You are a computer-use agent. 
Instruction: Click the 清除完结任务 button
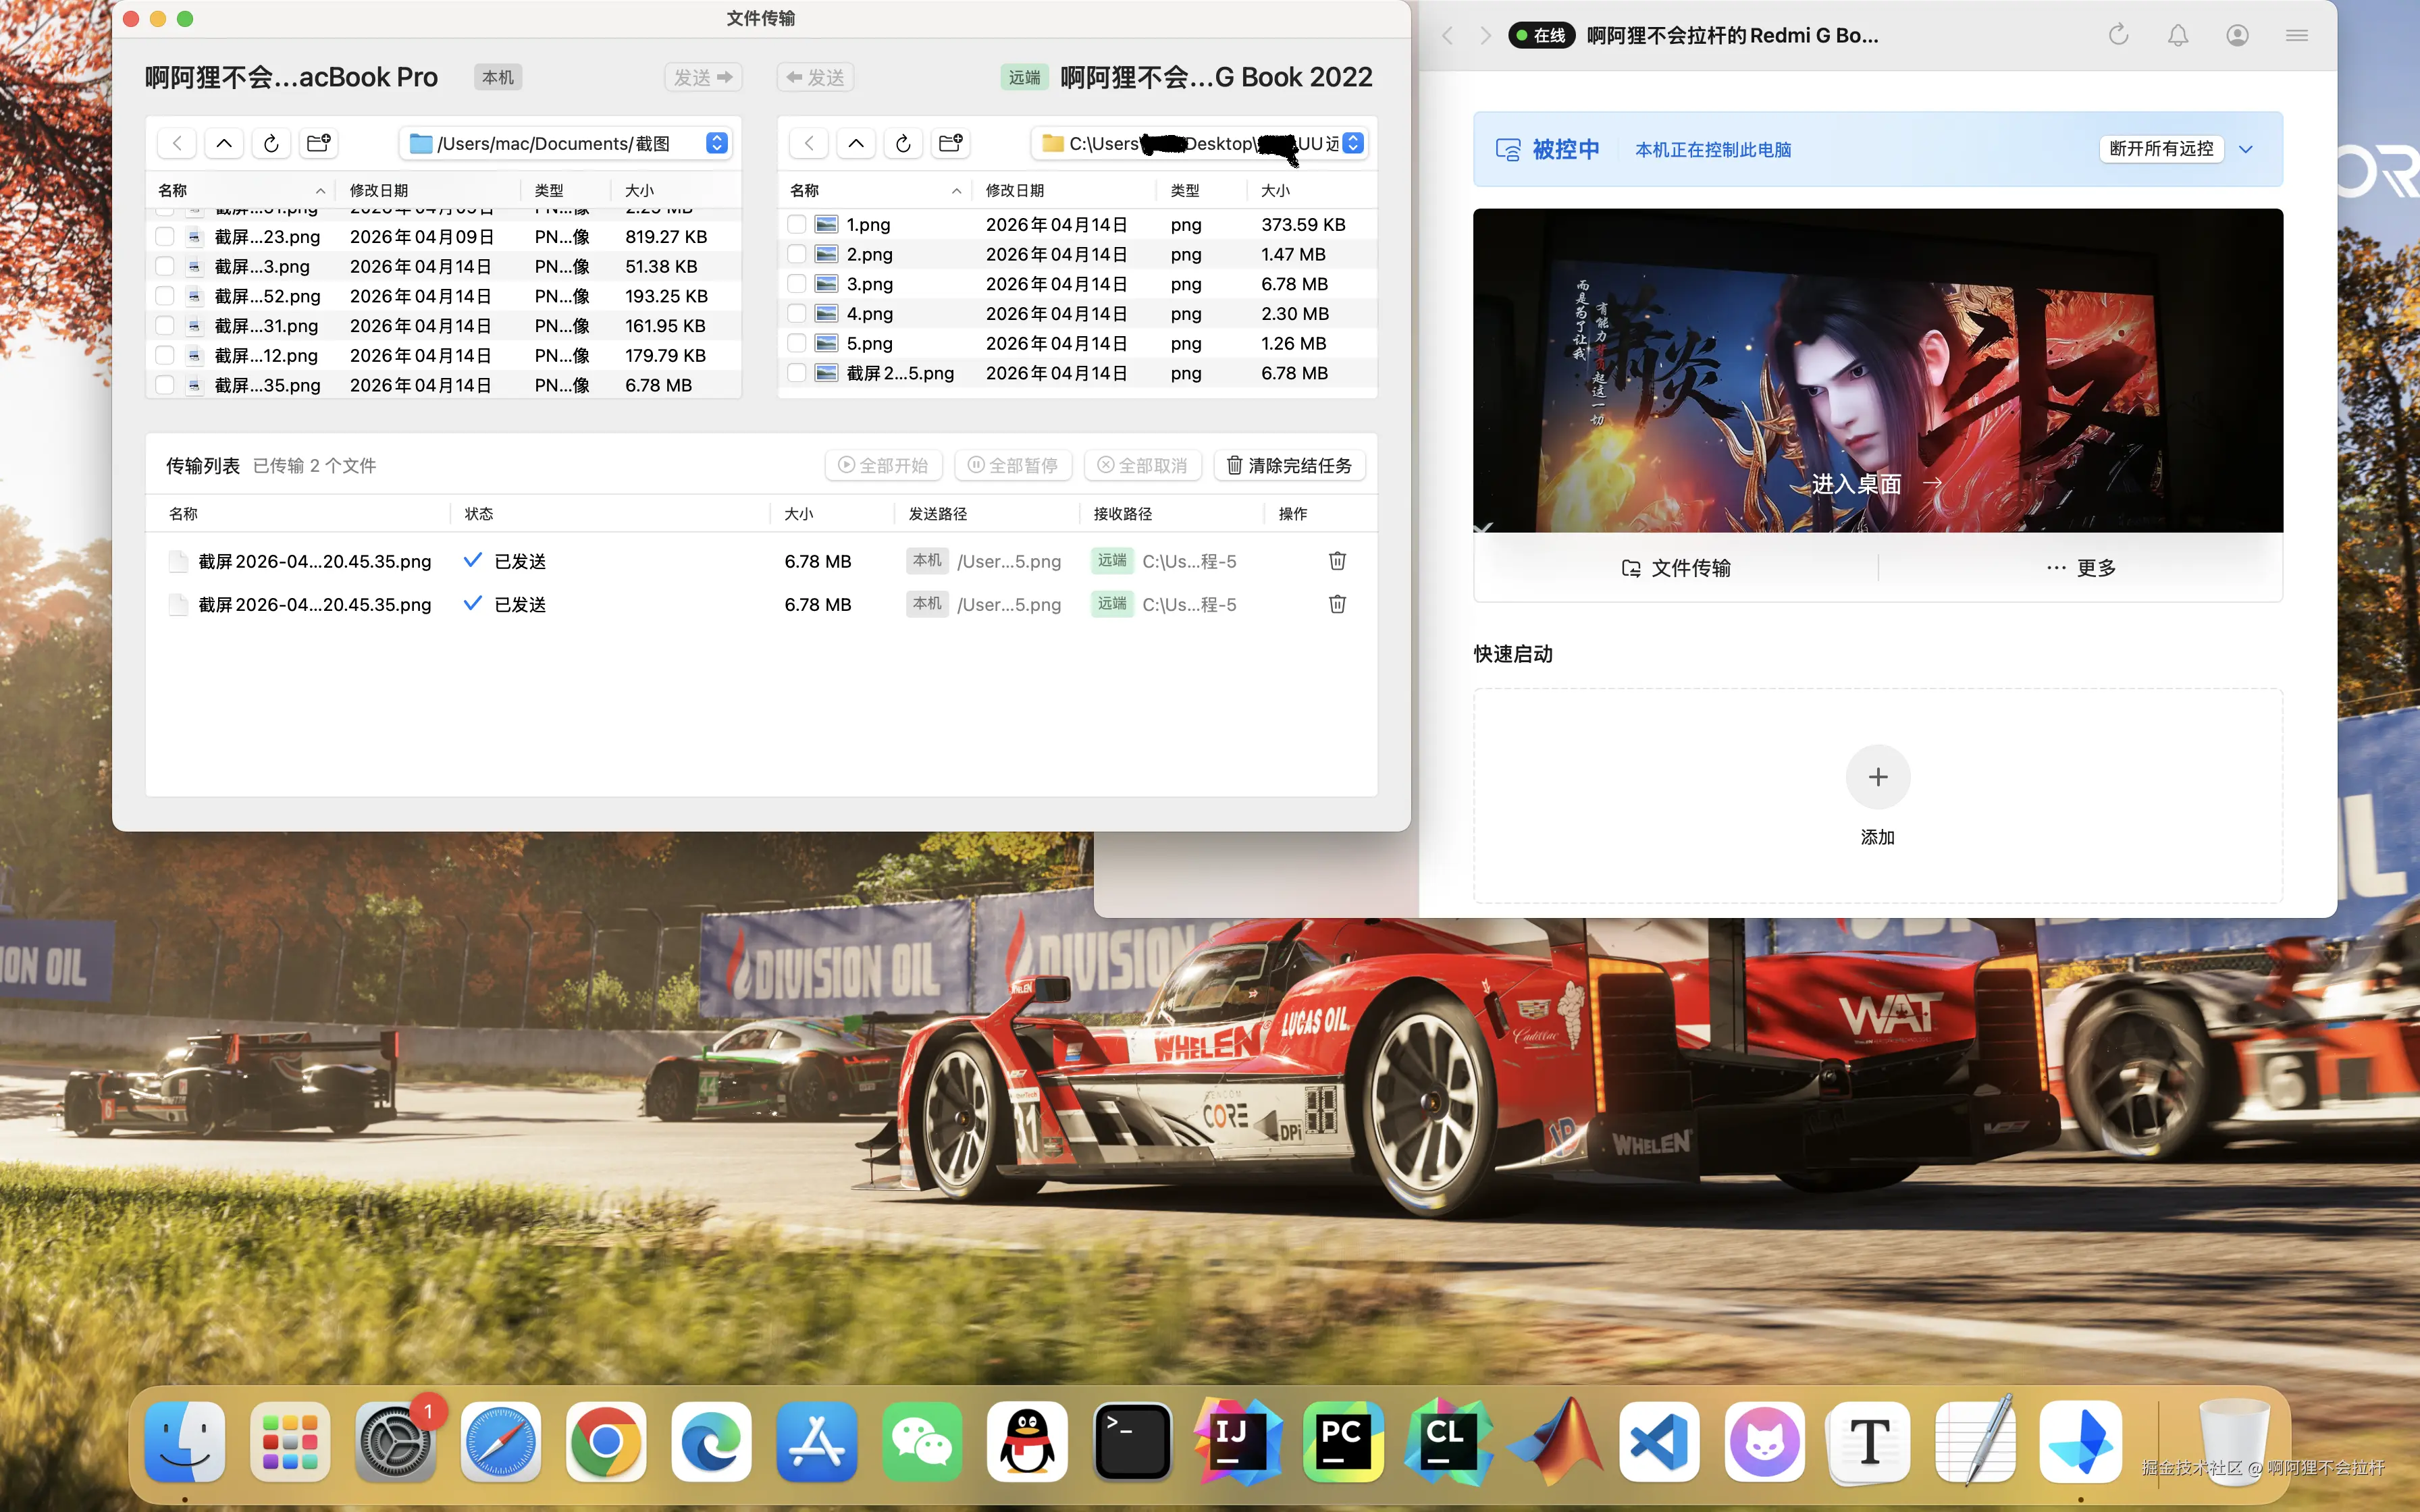pyautogui.click(x=1289, y=465)
